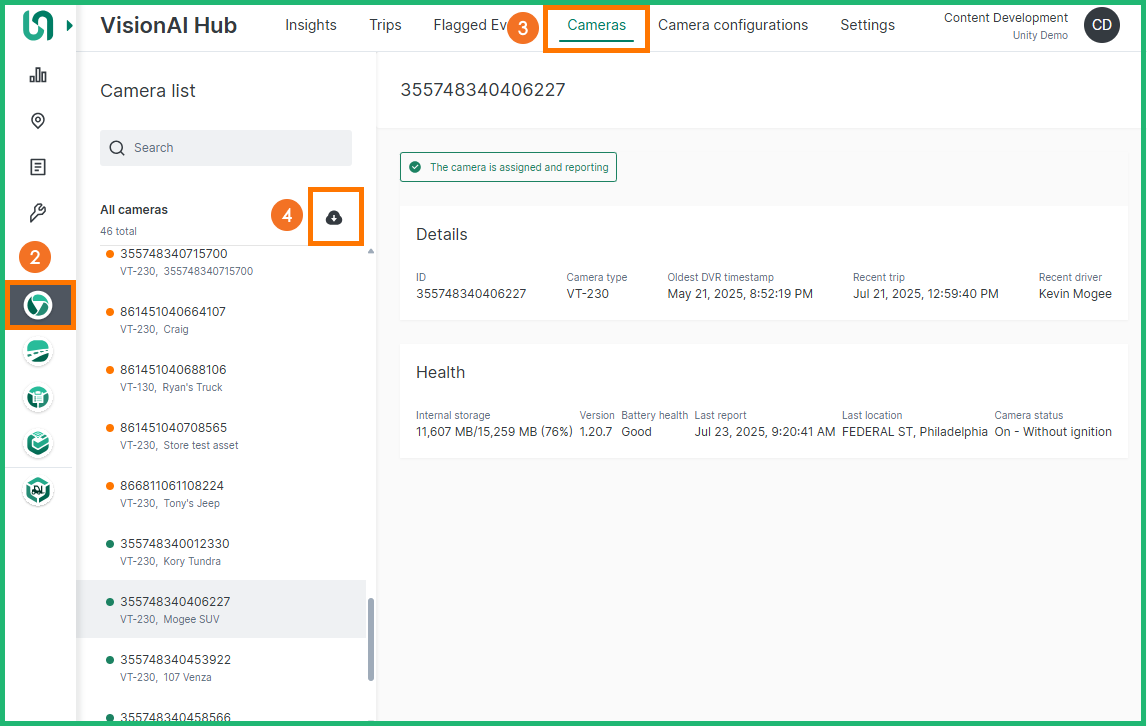Click the CD user avatar
Screen dimensions: 1147x726
(x=1101, y=25)
